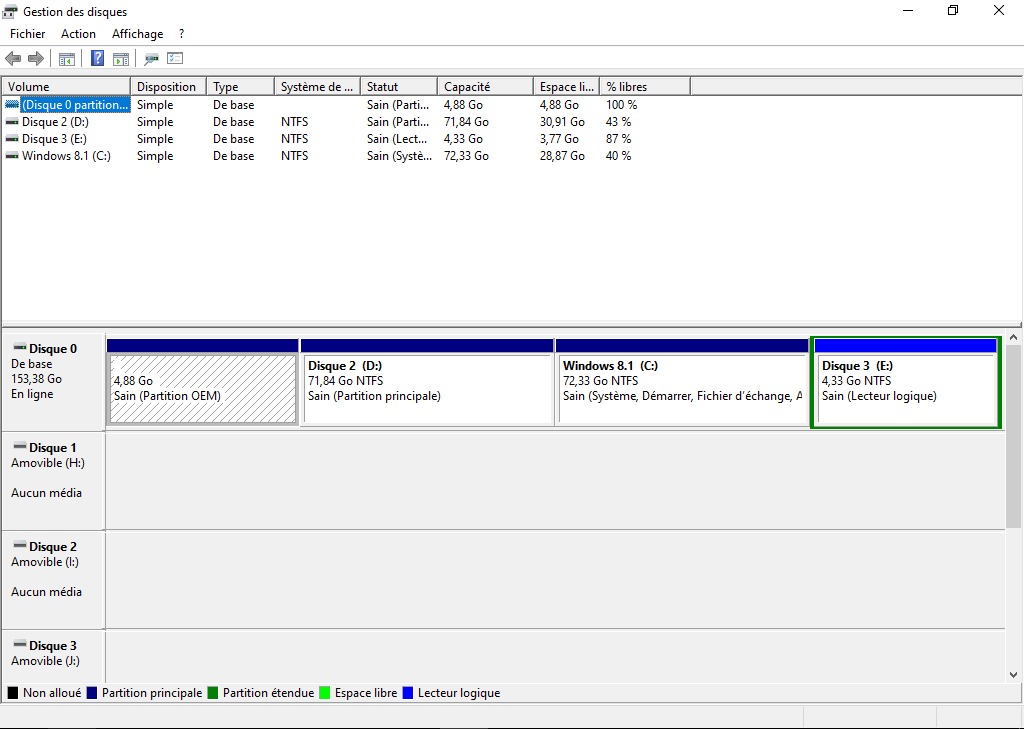
Task: Click the 28,87 Go free space cell
Action: 562,155
